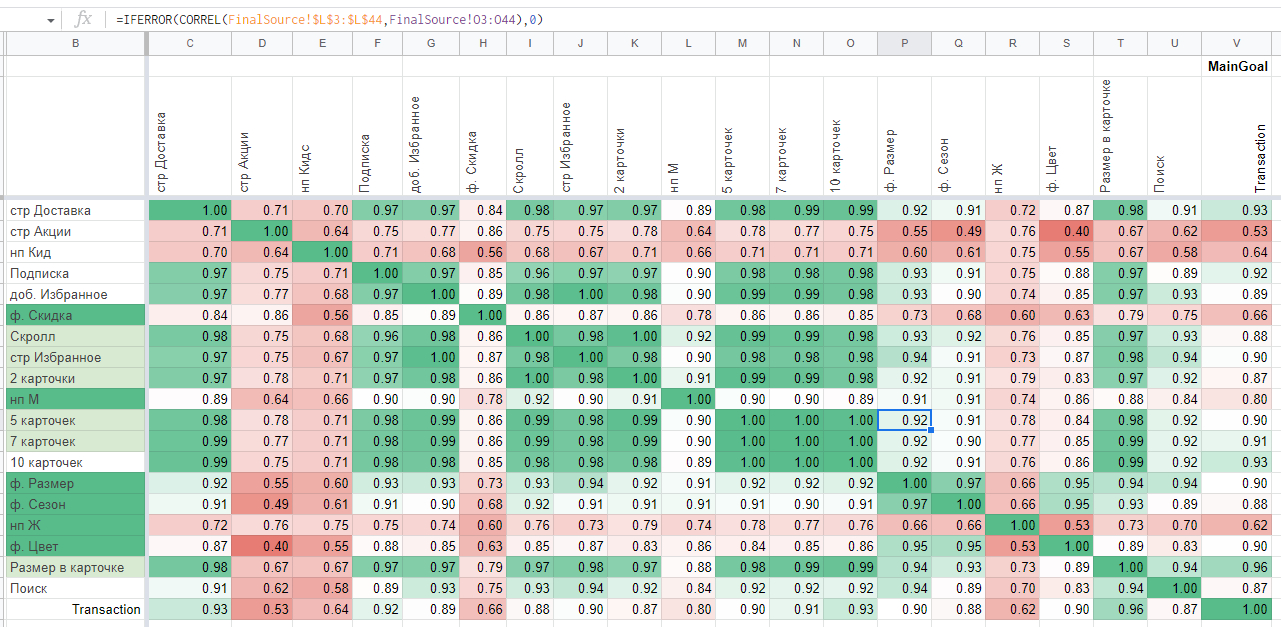Click the dark red 0.40 cell in row 'ф. Цвет'
This screenshot has width=1281, height=627.
262,546
